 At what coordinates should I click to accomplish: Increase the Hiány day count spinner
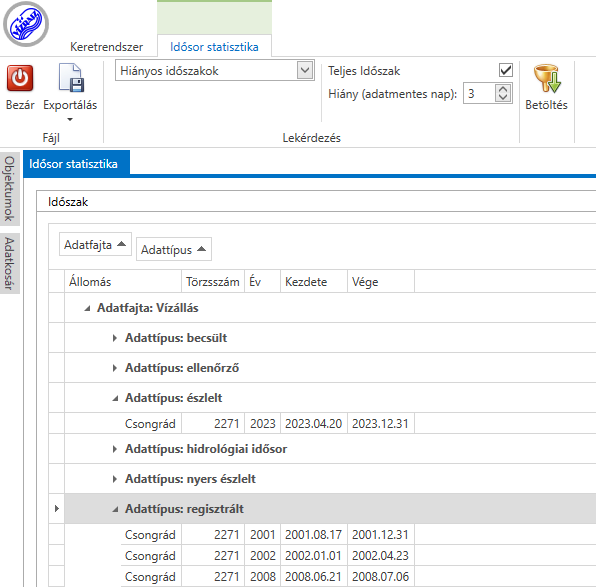click(503, 89)
